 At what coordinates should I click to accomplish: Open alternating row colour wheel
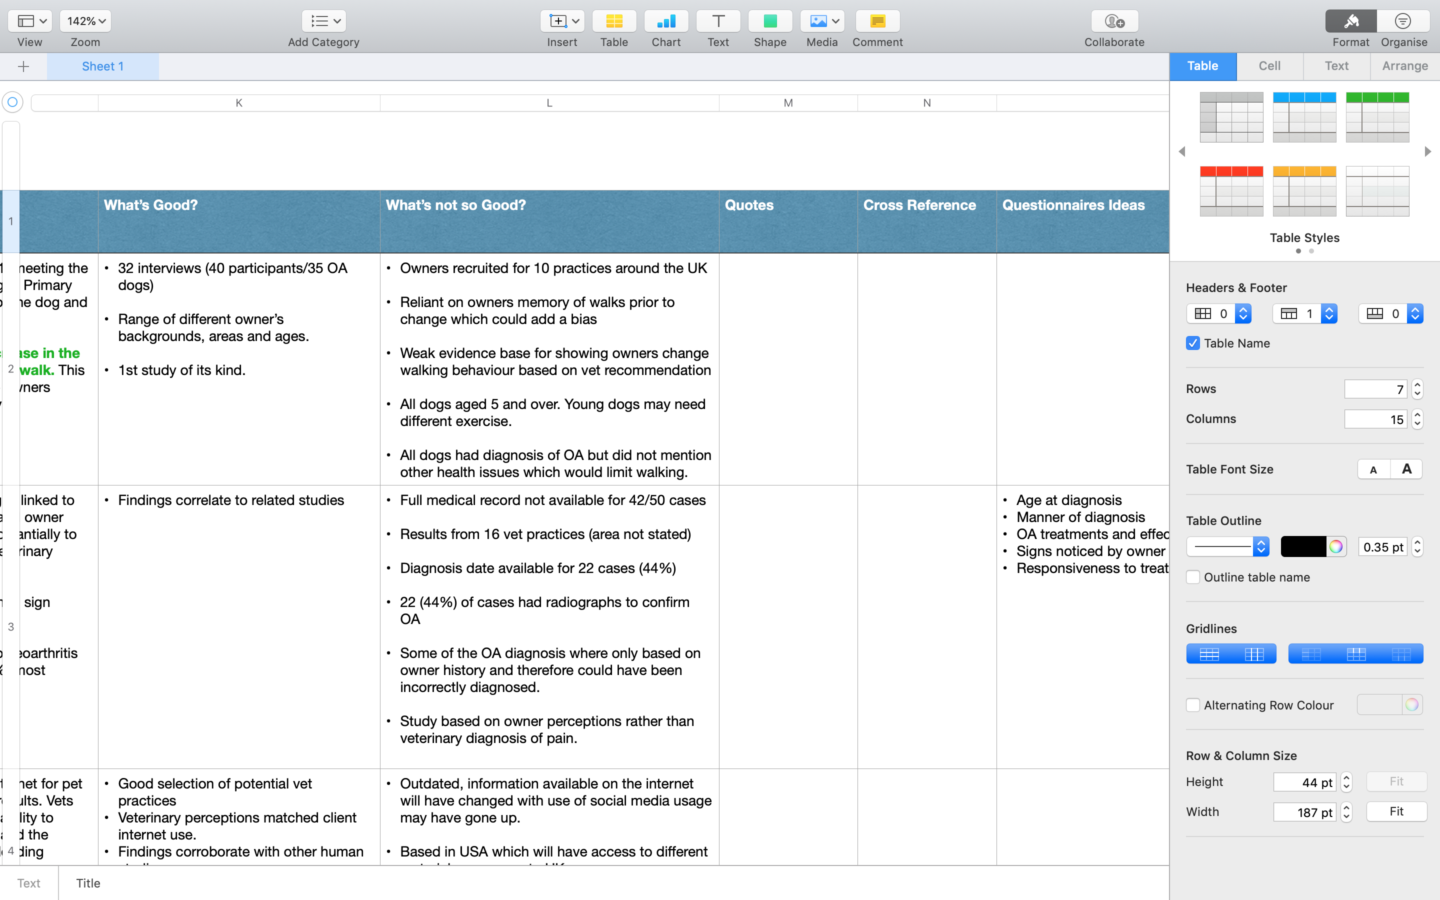pos(1412,705)
